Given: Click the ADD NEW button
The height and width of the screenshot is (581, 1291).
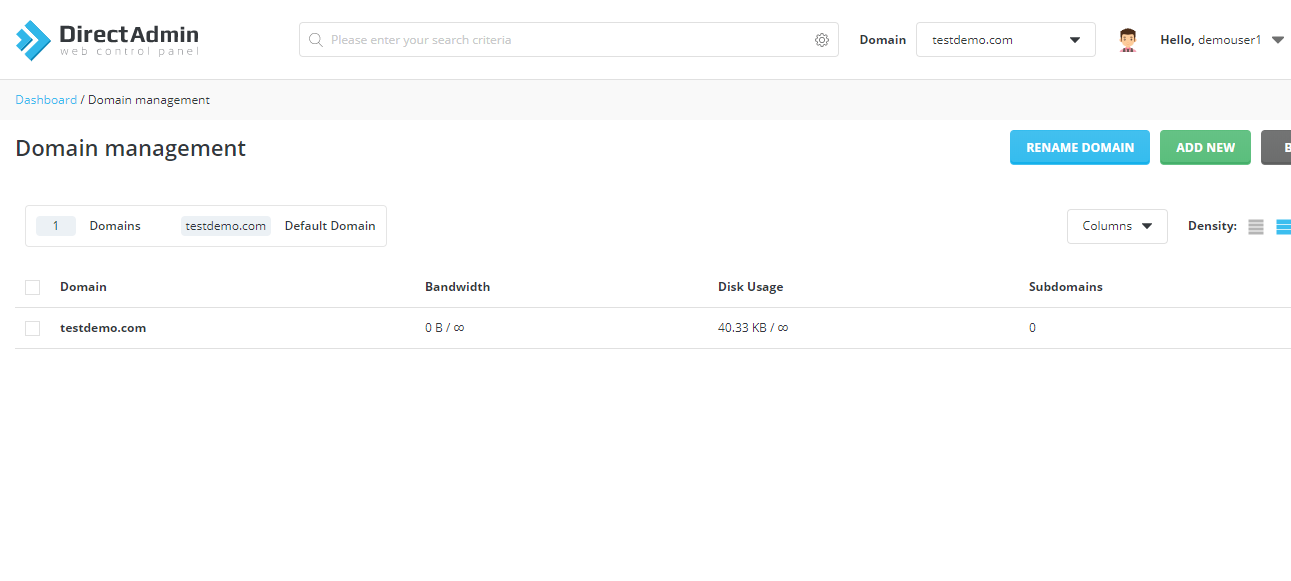Looking at the screenshot, I should [x=1205, y=147].
